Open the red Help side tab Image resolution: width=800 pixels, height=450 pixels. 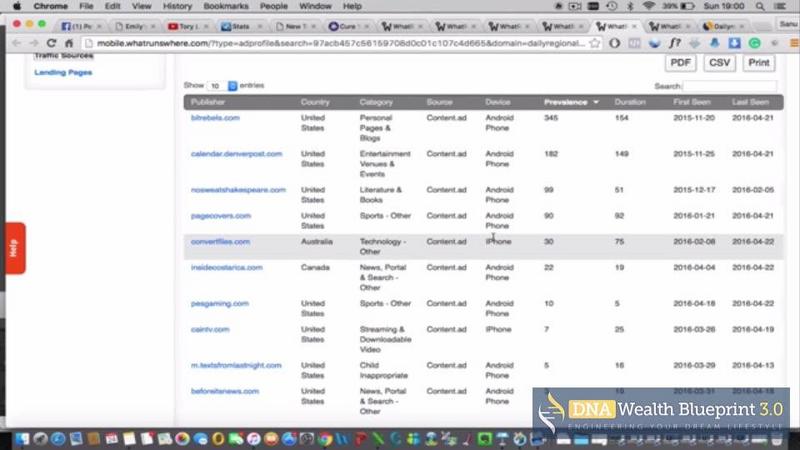click(x=15, y=248)
